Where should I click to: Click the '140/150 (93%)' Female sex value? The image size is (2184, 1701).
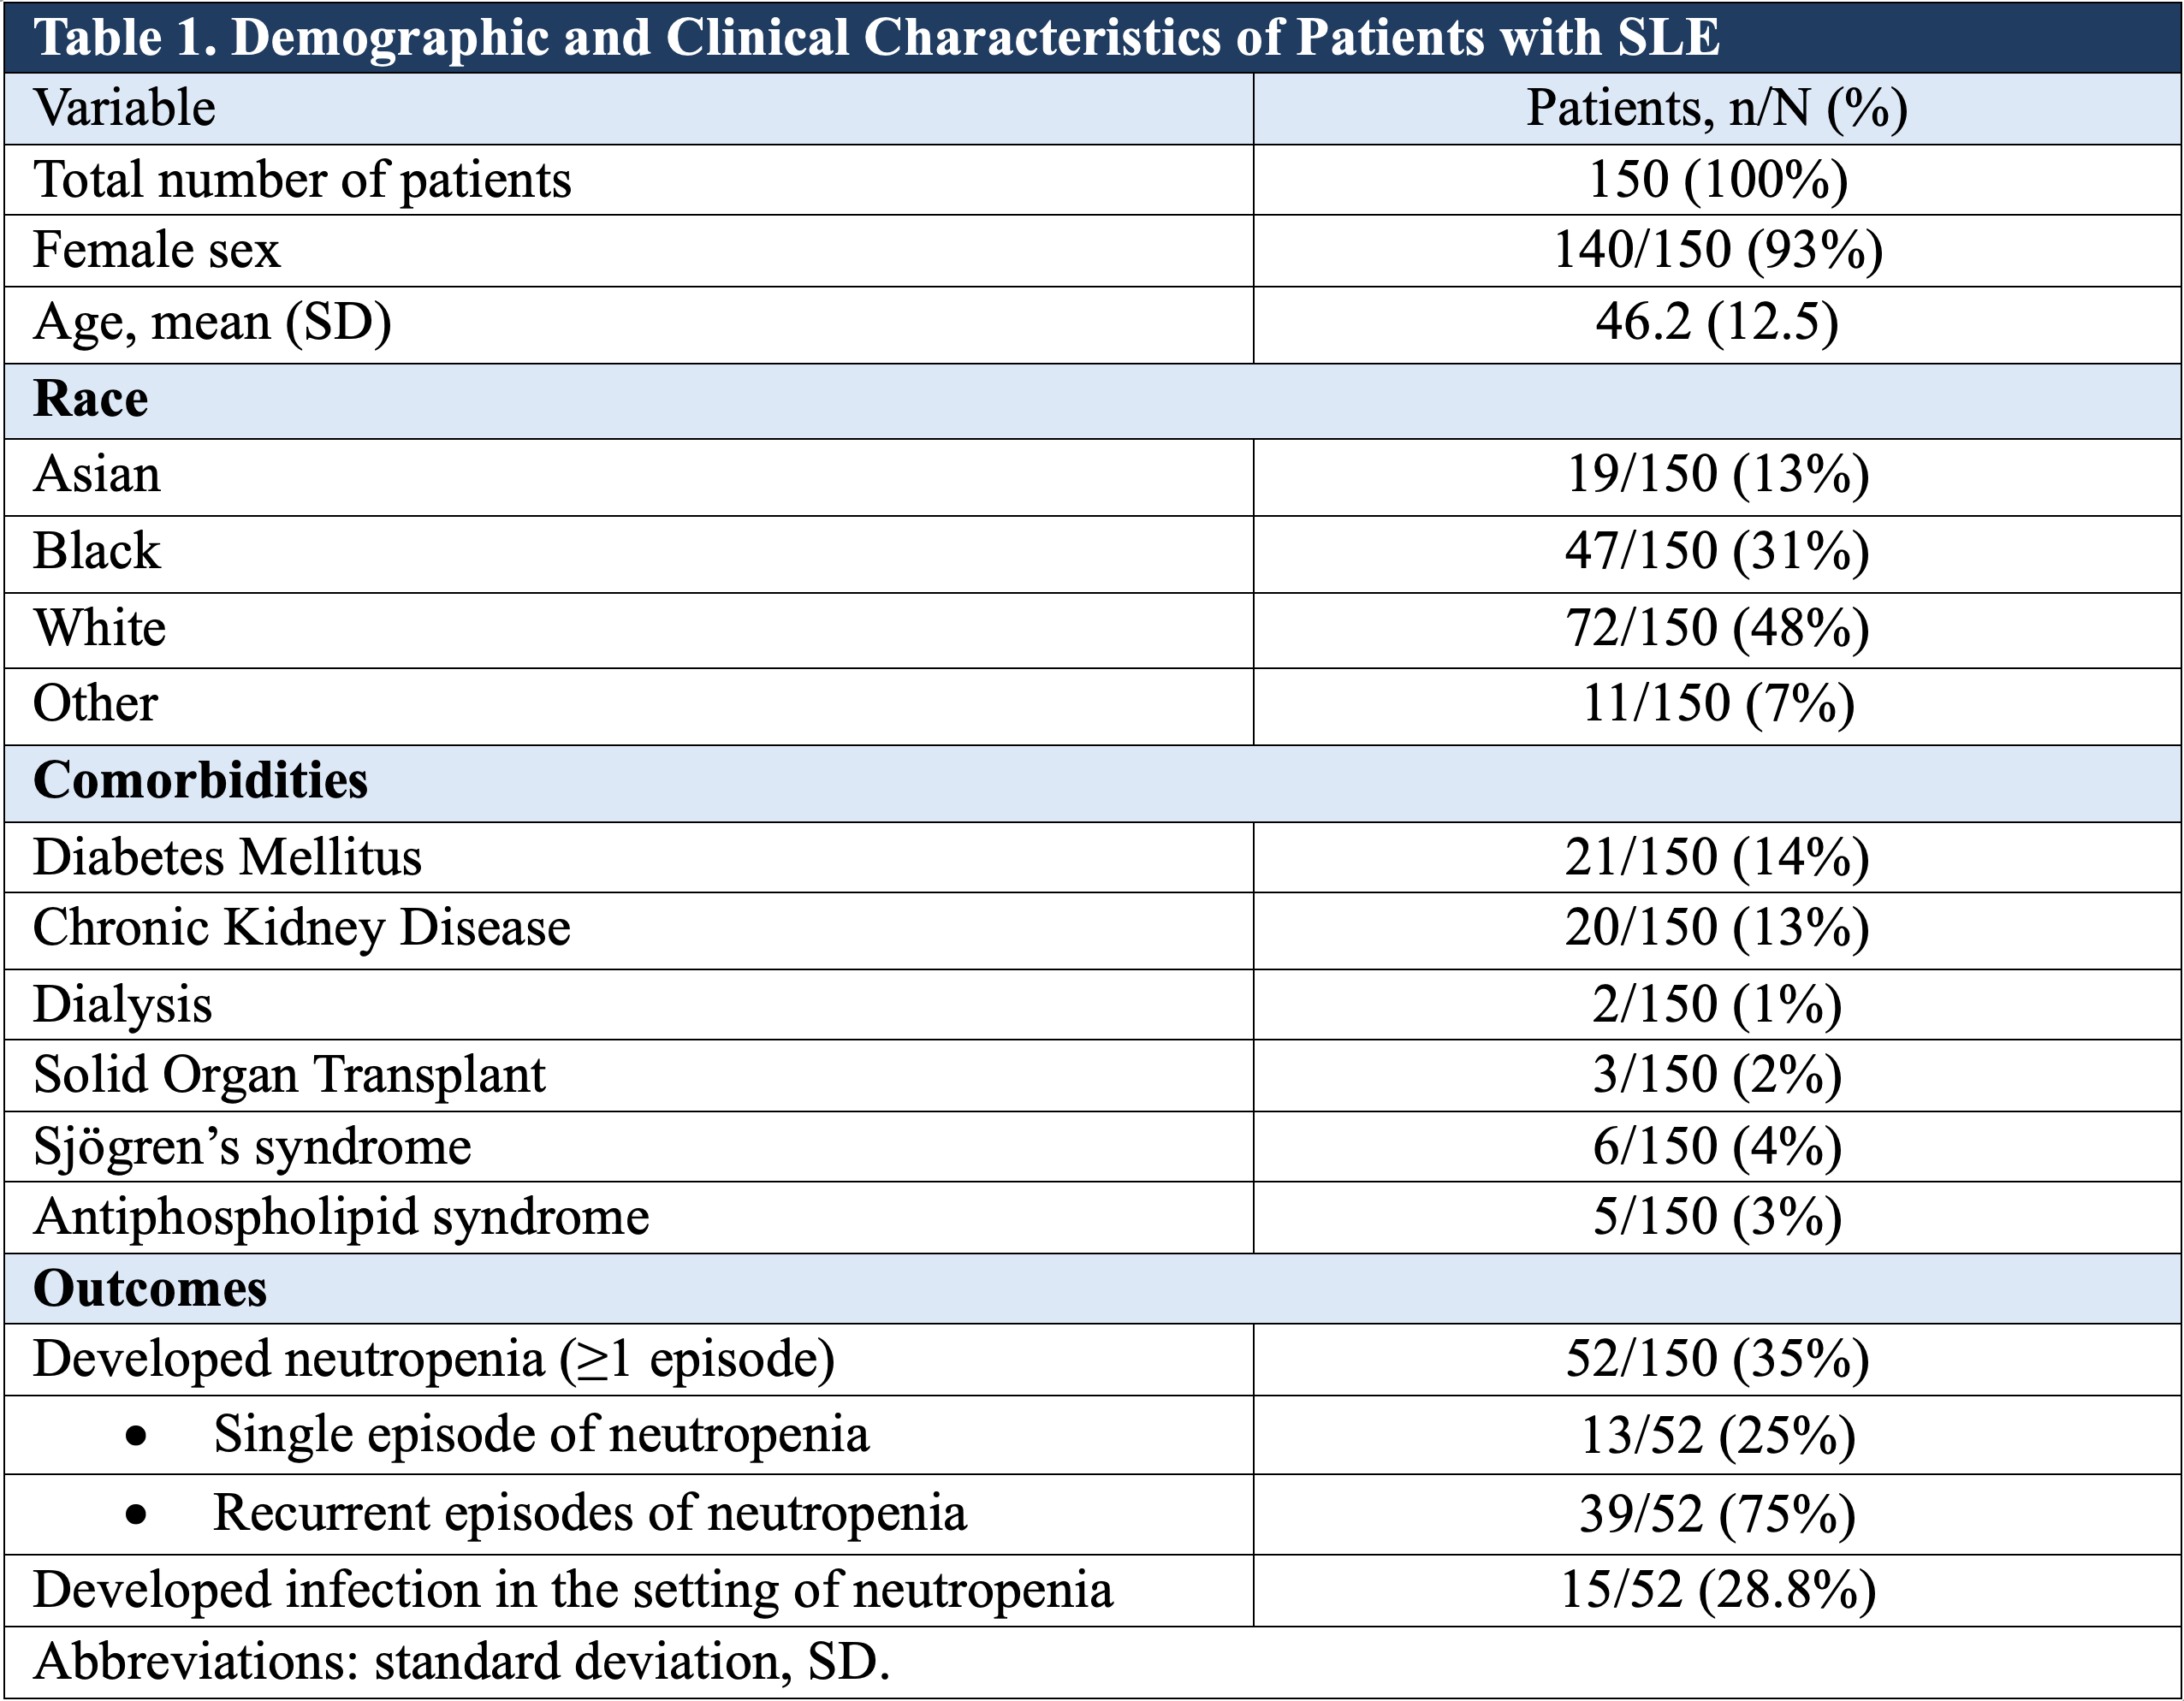1717,250
